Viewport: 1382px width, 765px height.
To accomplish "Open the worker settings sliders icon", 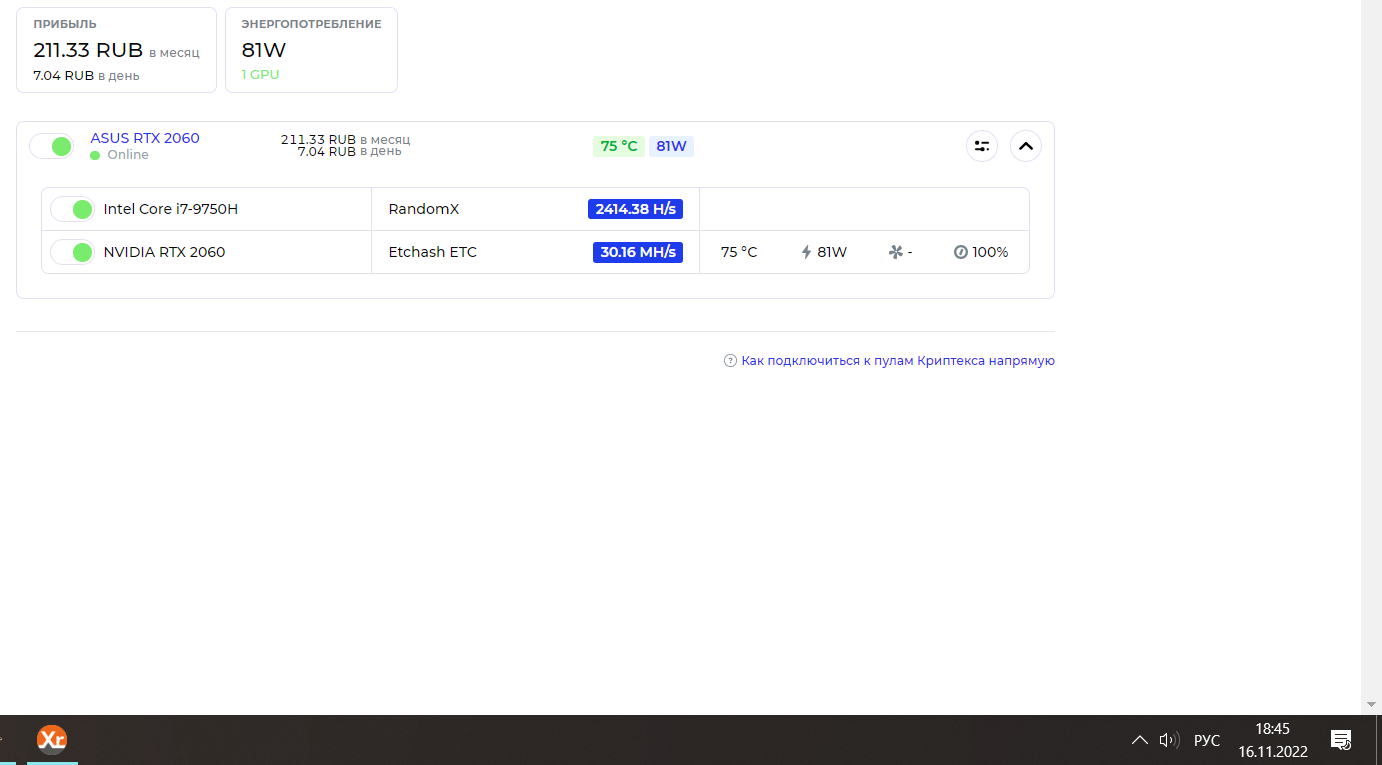I will coord(981,146).
